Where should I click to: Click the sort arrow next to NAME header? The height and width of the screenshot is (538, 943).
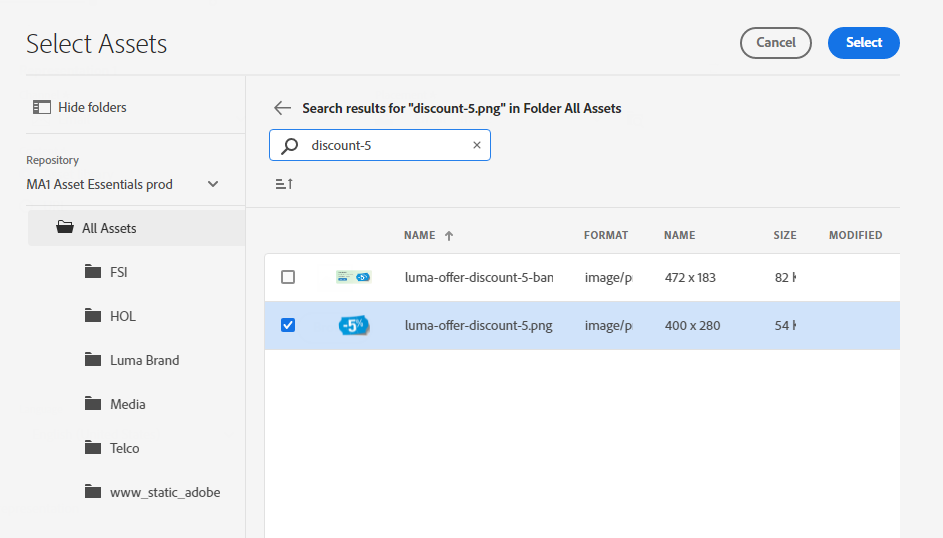coord(449,236)
